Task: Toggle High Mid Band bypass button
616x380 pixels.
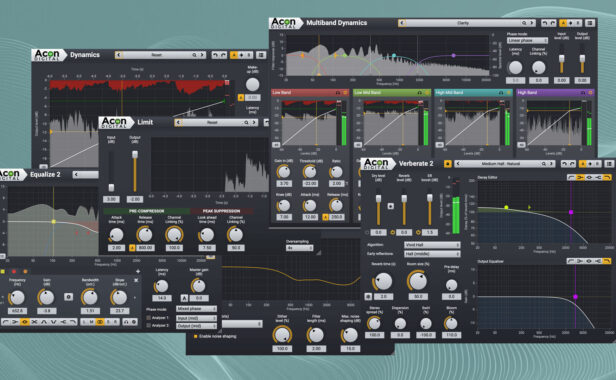Action: pos(509,93)
